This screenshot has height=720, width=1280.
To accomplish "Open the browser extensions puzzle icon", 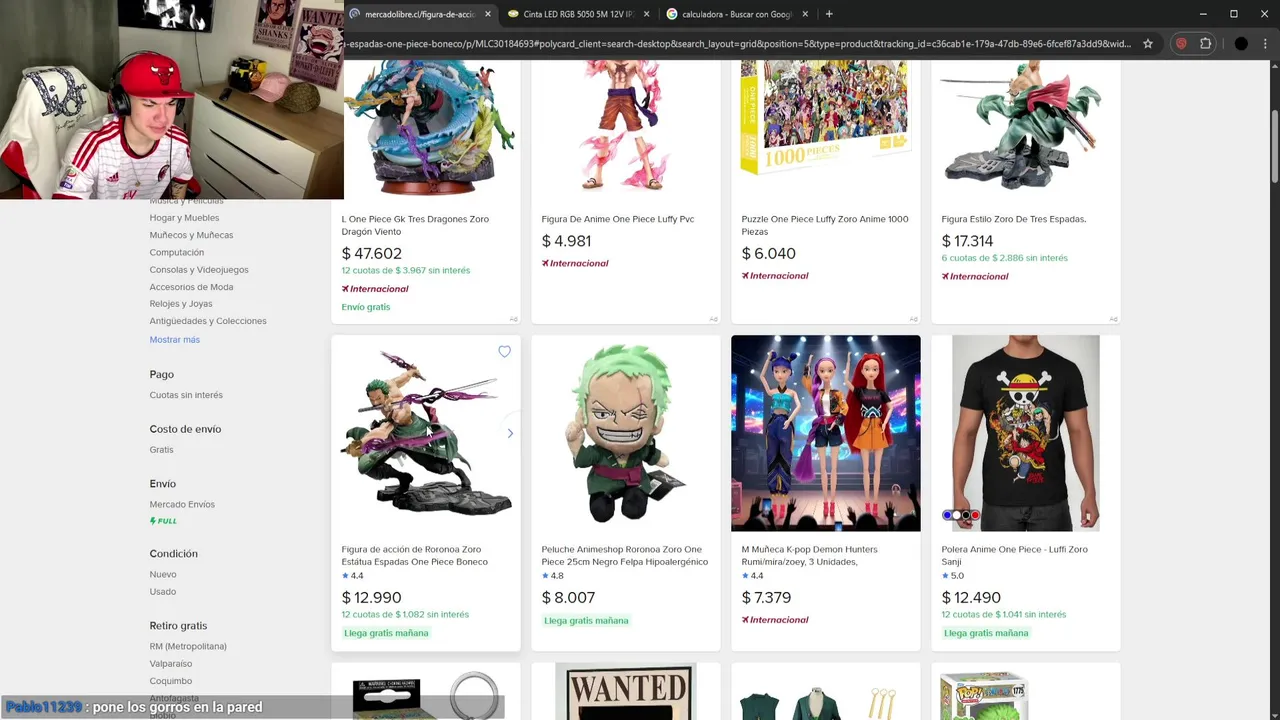I will pos(1206,44).
